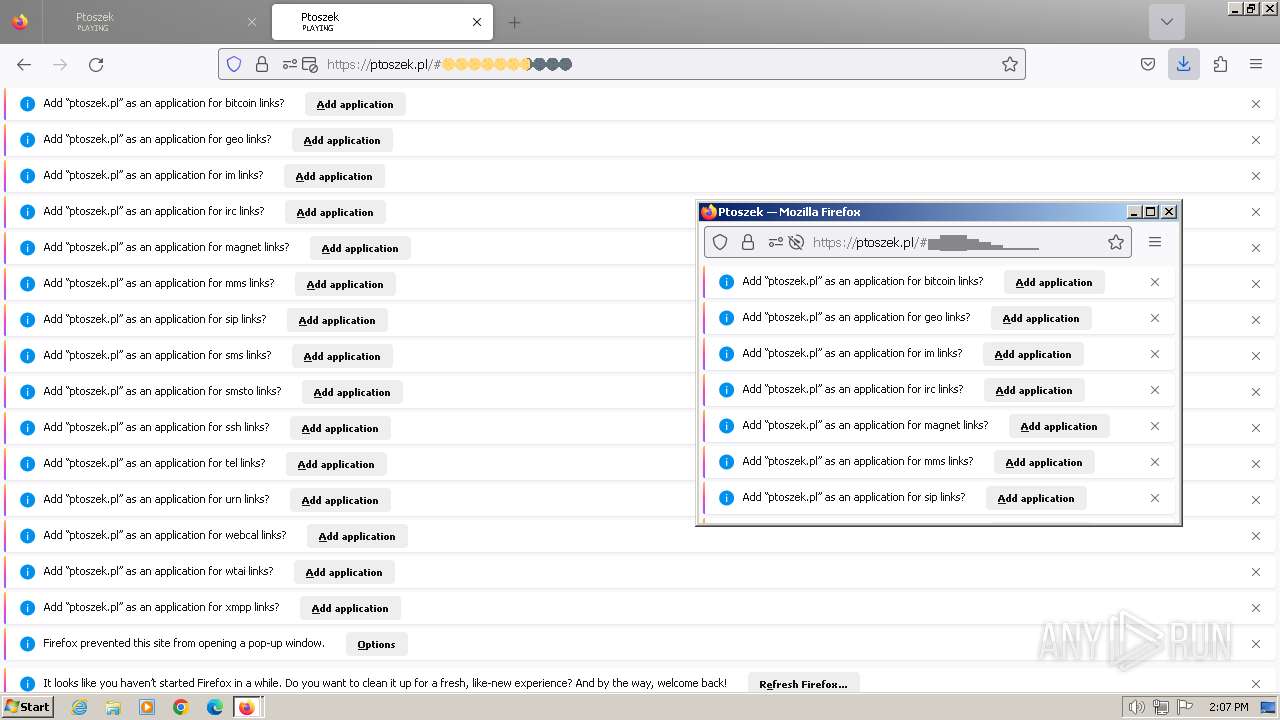Add application for wtai links
The image size is (1280, 720).
pos(344,572)
